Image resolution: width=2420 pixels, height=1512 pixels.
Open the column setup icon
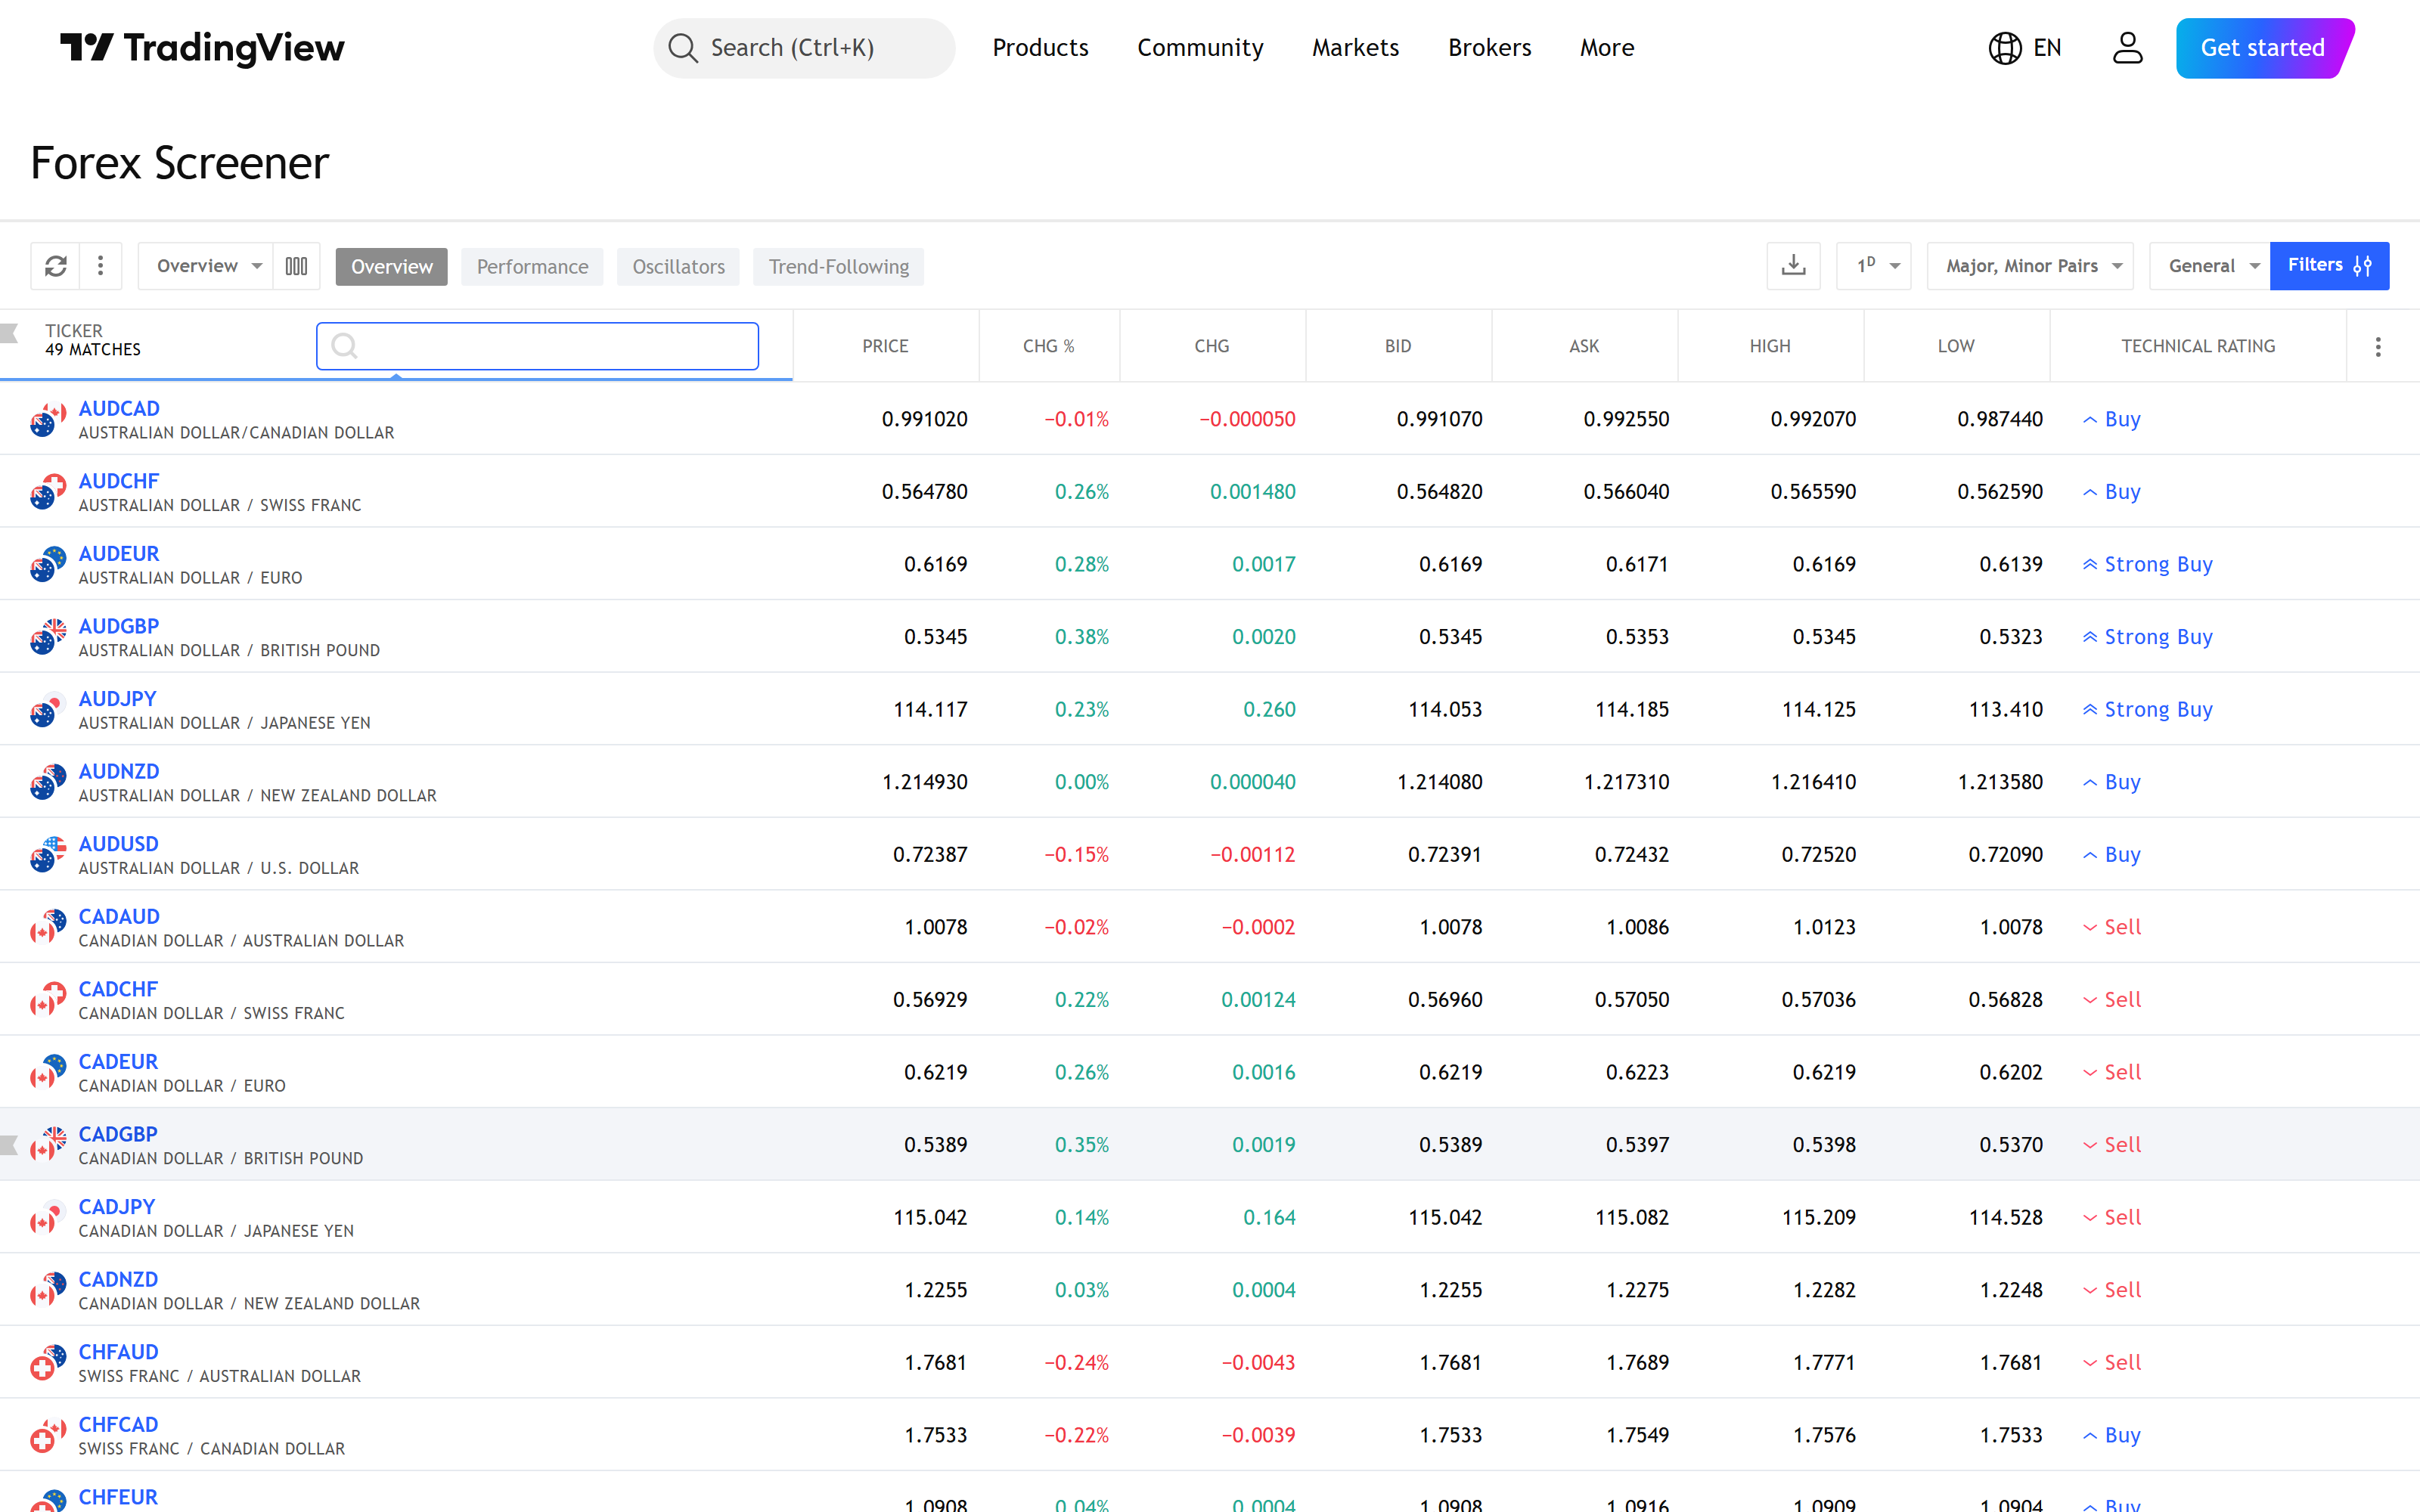tap(296, 266)
